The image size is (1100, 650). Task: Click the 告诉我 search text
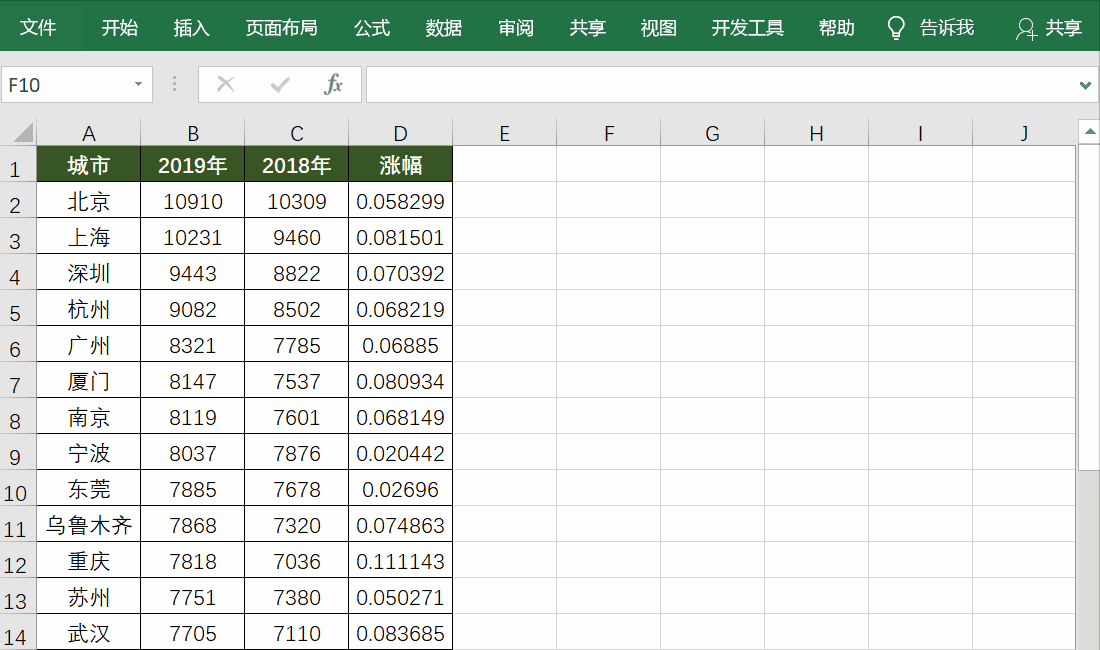(946, 27)
